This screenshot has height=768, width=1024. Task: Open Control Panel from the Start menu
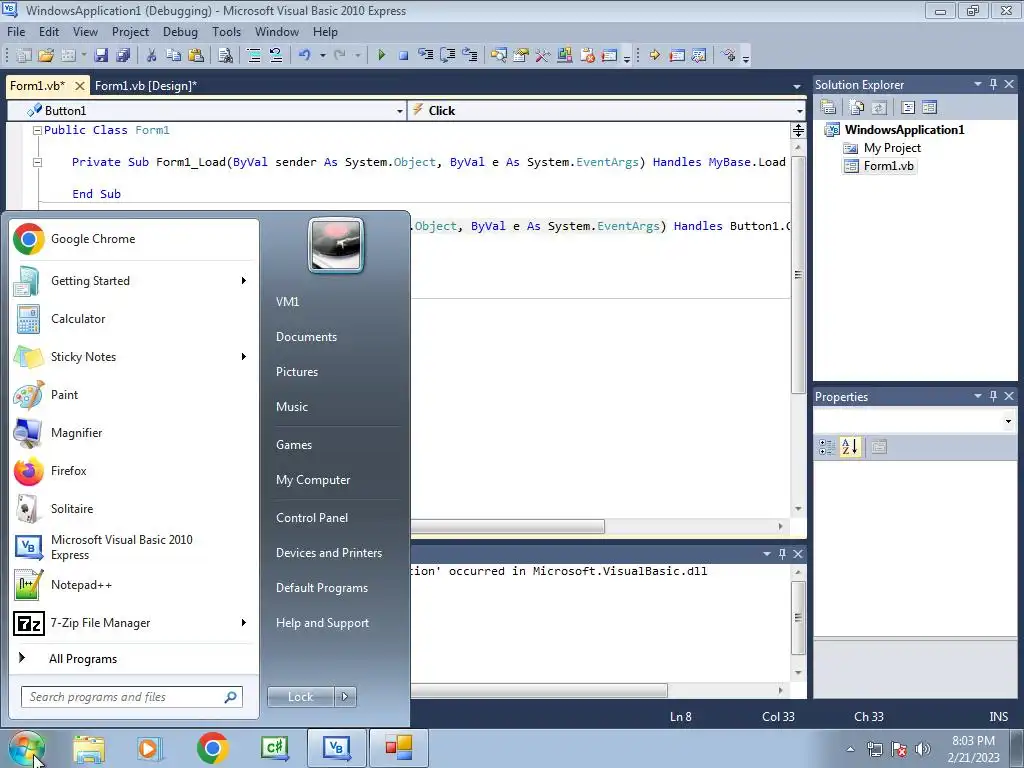(x=312, y=518)
